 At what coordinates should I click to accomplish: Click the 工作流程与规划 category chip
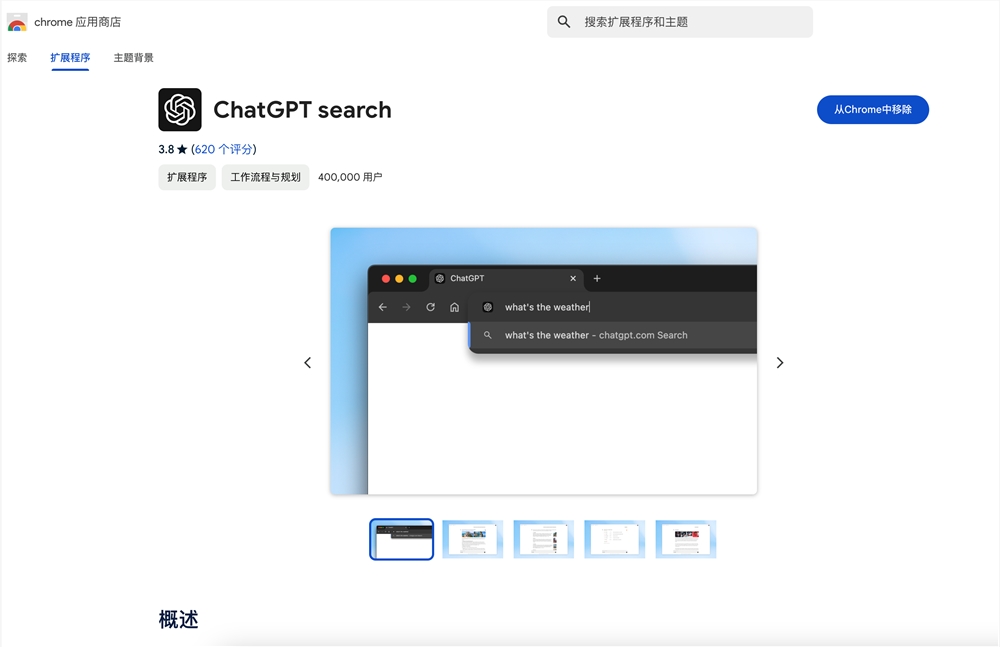pyautogui.click(x=265, y=177)
